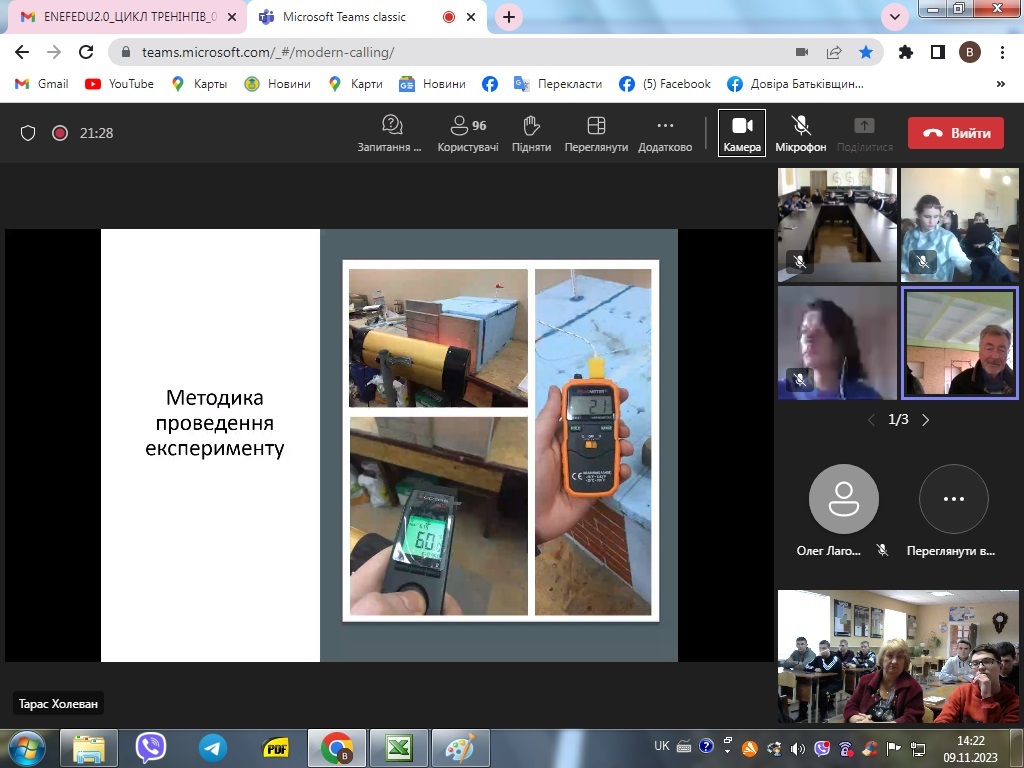Image resolution: width=1024 pixels, height=768 pixels.
Task: Click the Олег Лагод participant avatar
Action: point(843,499)
